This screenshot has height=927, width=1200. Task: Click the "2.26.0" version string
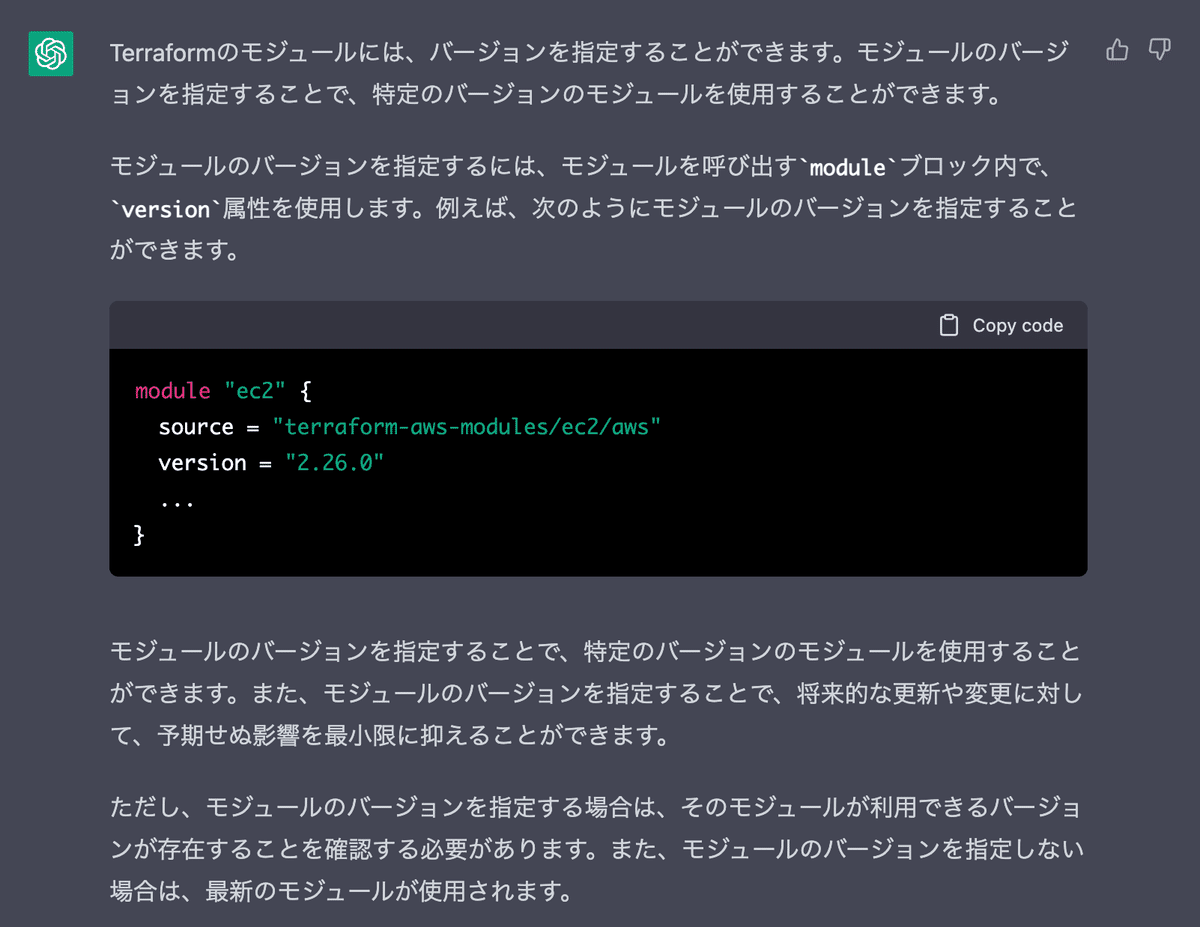click(x=335, y=463)
